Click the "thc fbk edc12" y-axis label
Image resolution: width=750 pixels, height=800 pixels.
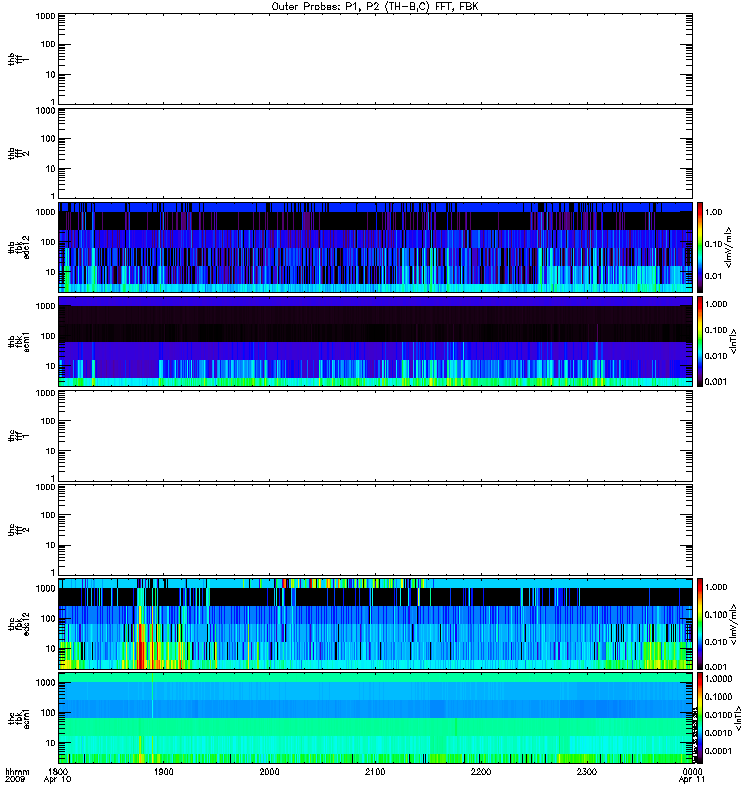pyautogui.click(x=19, y=624)
